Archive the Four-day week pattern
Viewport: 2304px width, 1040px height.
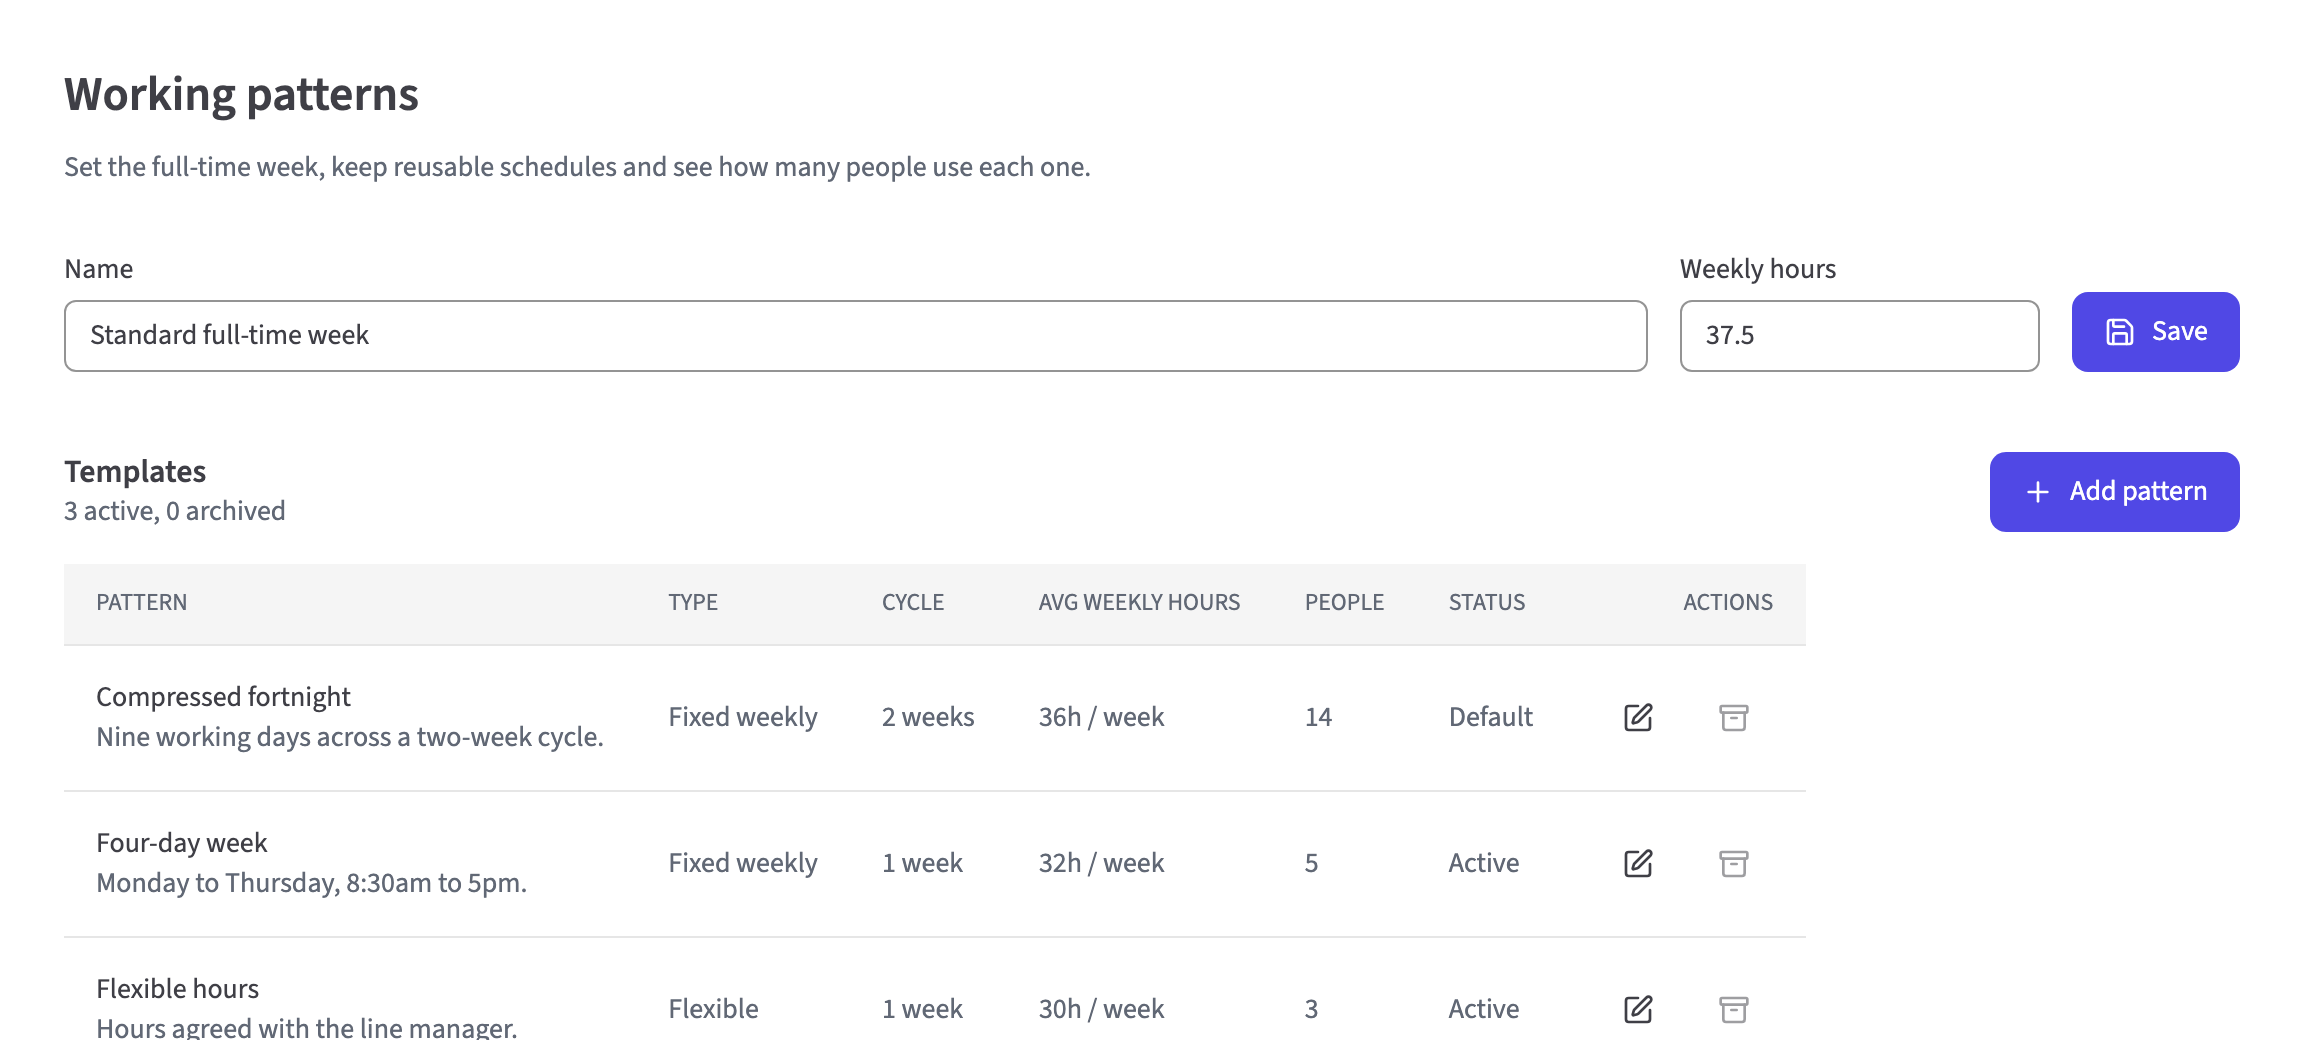click(x=1733, y=863)
